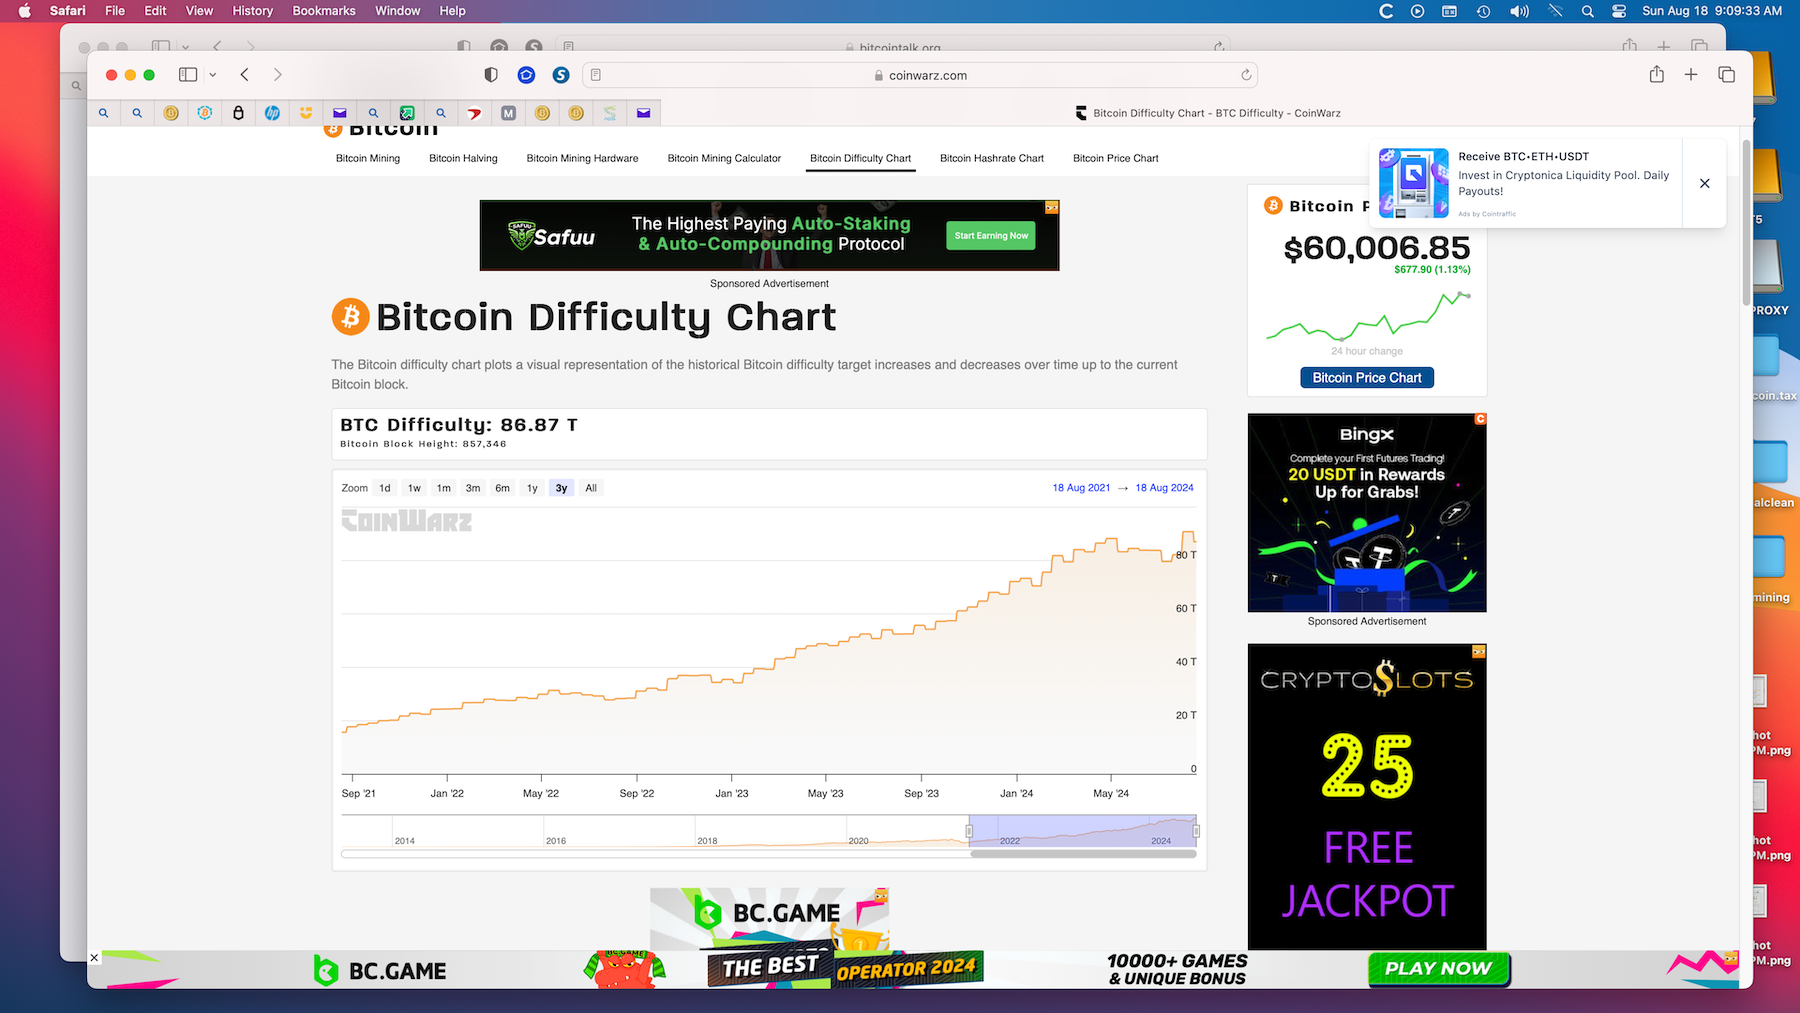Open the green squiggle pinned tab
The width and height of the screenshot is (1800, 1013).
609,113
